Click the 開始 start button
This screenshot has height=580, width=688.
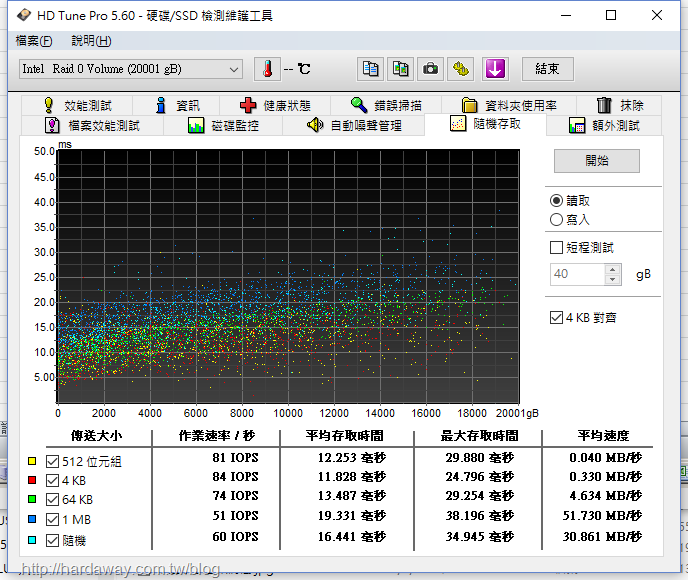(597, 161)
